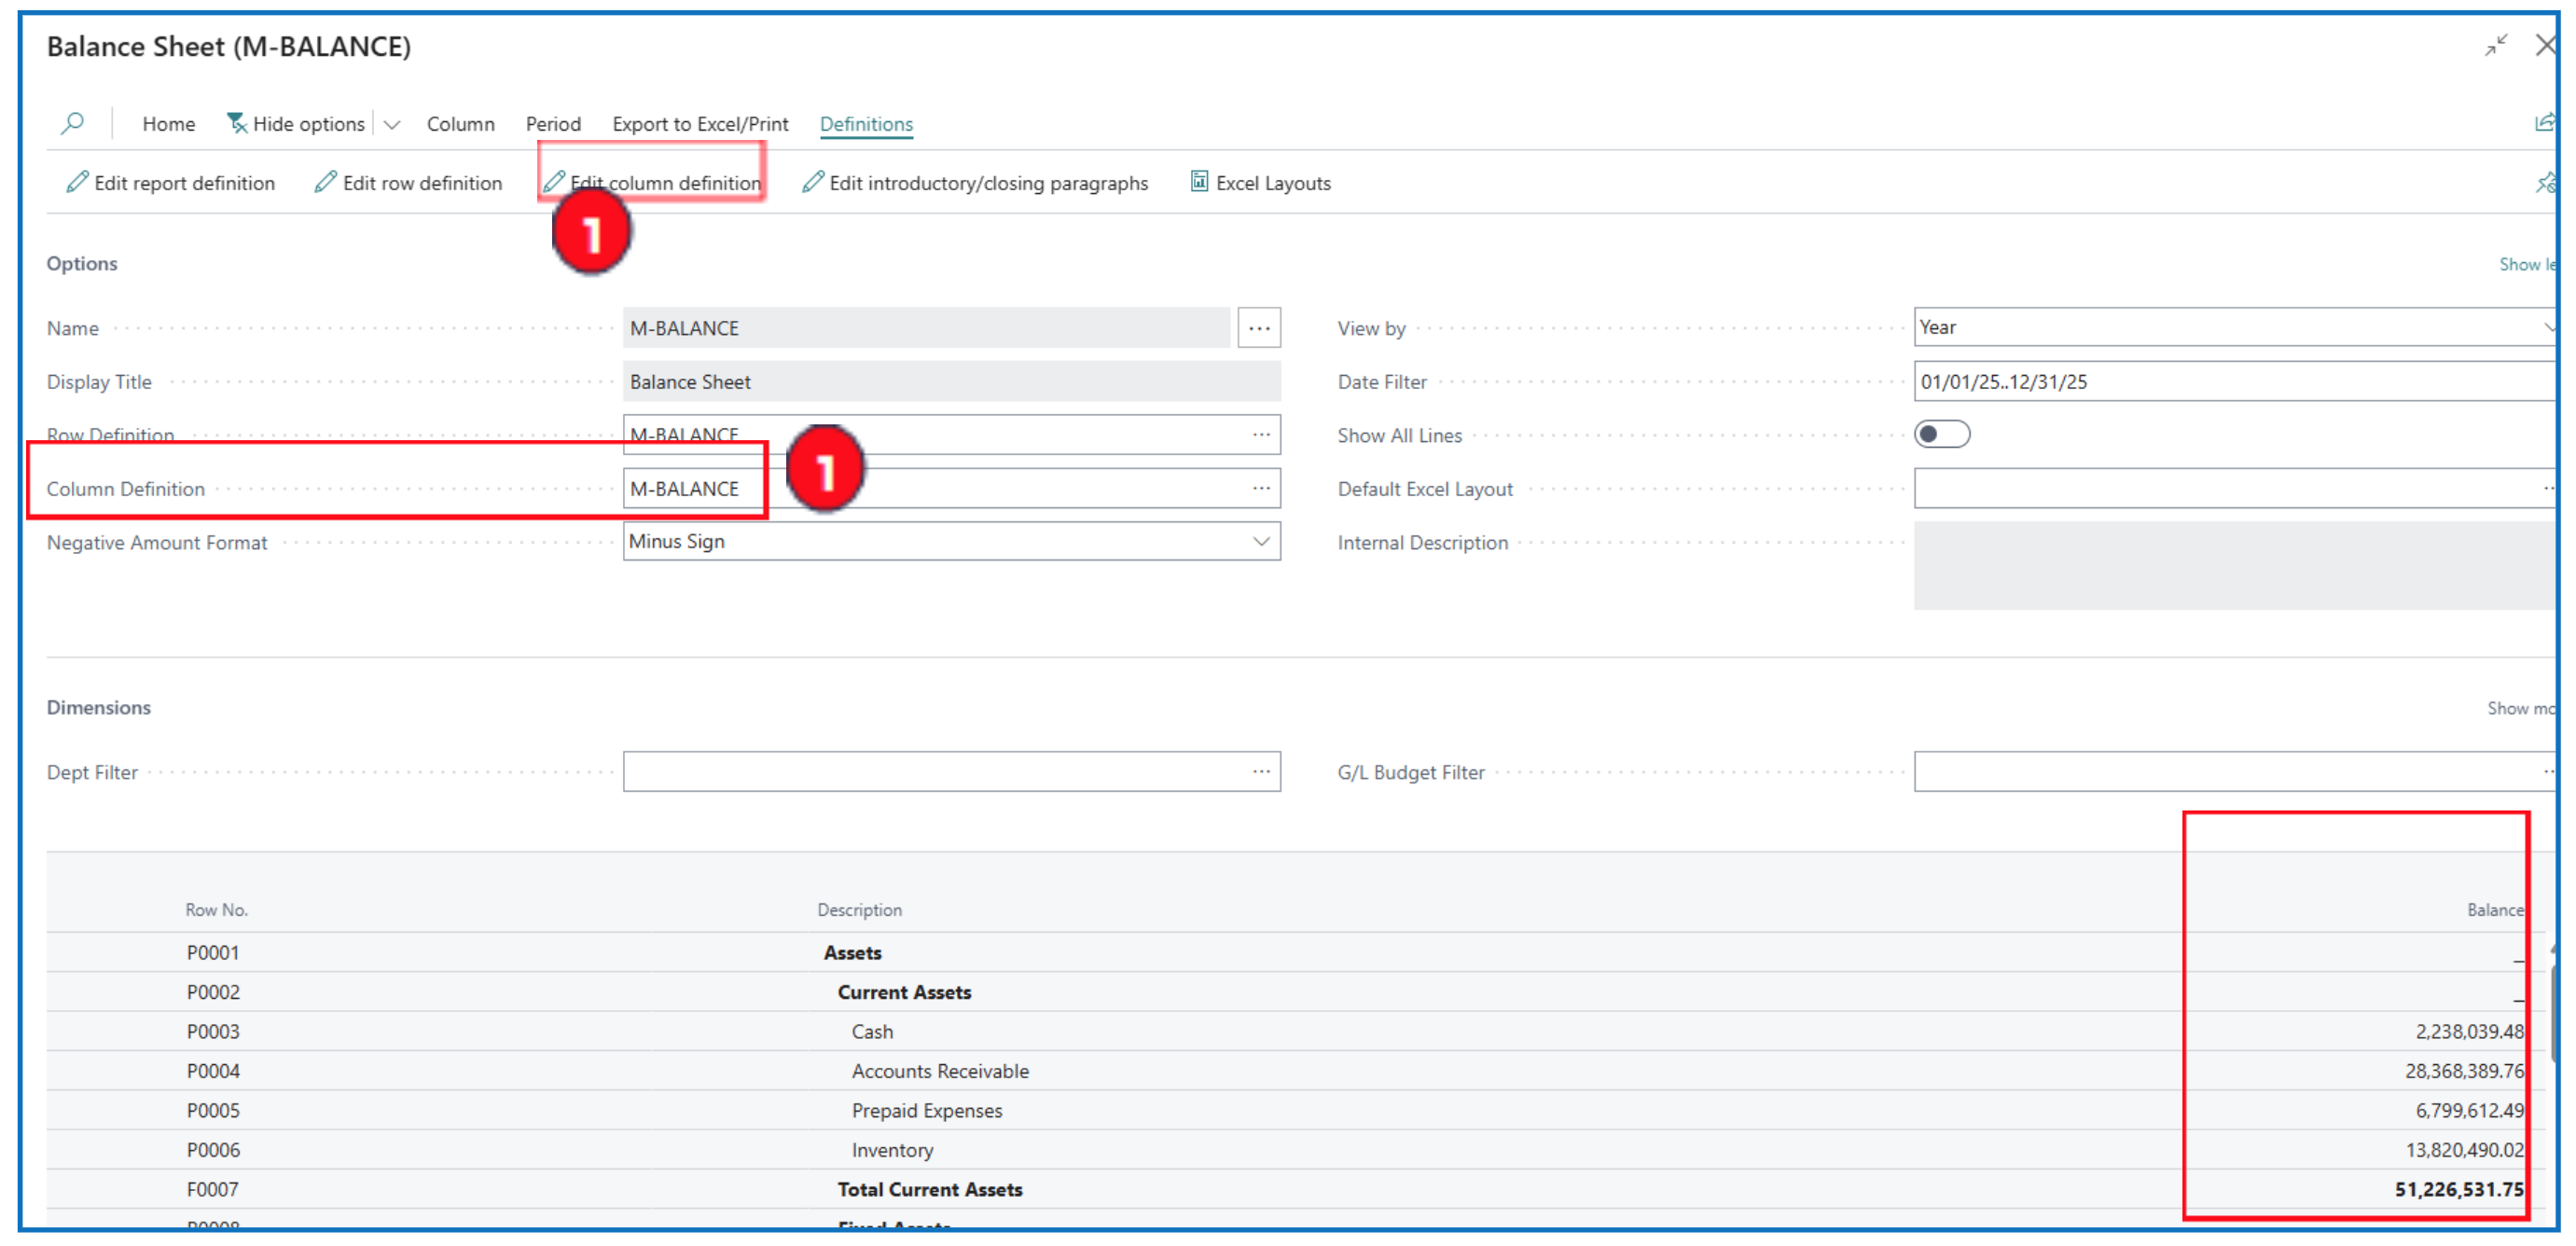2576x1246 pixels.
Task: Click the Edit report definition pencil icon
Action: pos(76,183)
